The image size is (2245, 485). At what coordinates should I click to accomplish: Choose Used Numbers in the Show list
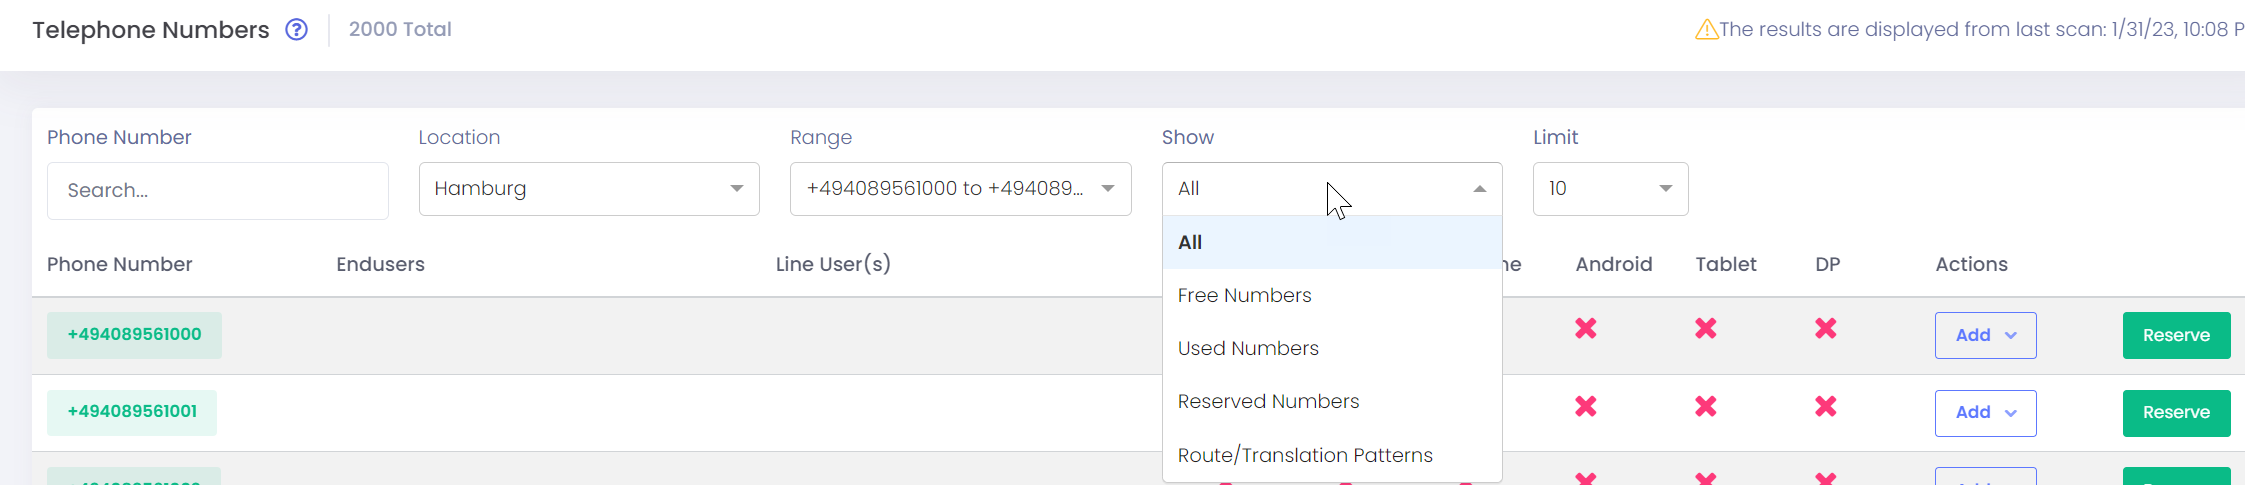coord(1248,348)
